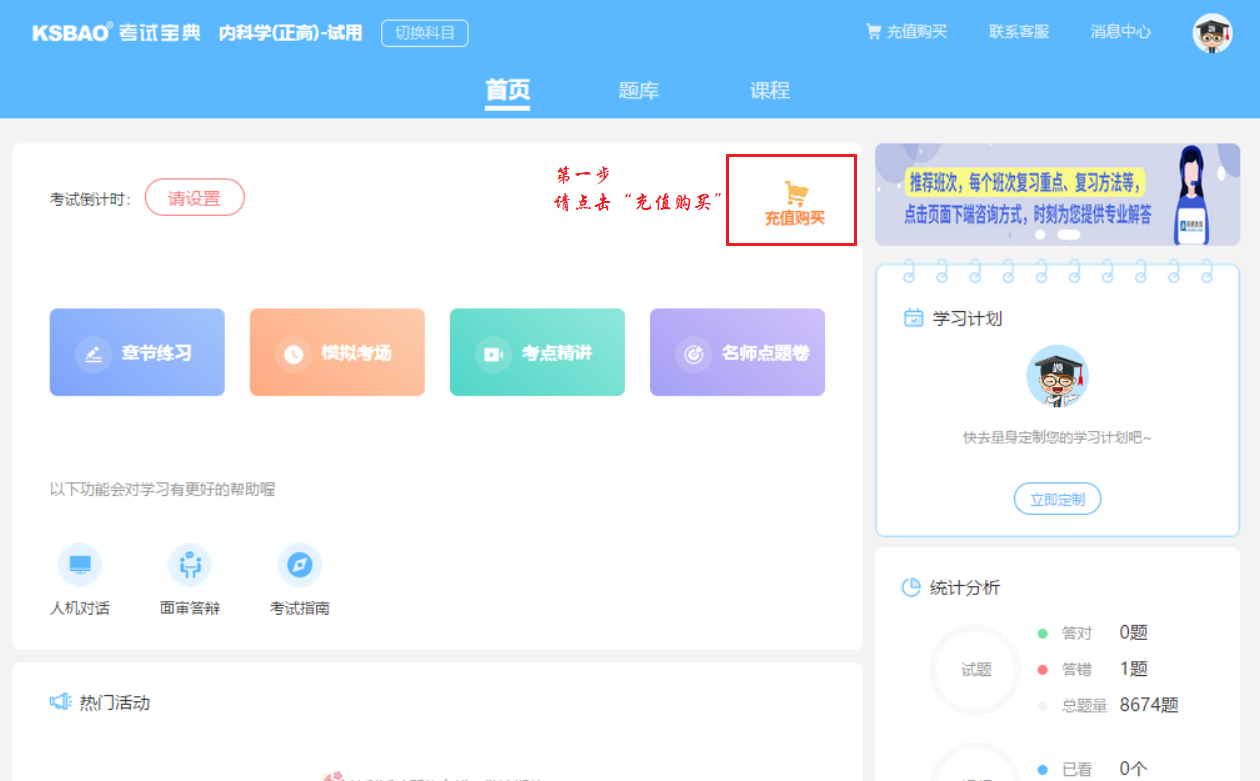Switch to the 题库 tab
This screenshot has height=781, width=1260.
(638, 90)
